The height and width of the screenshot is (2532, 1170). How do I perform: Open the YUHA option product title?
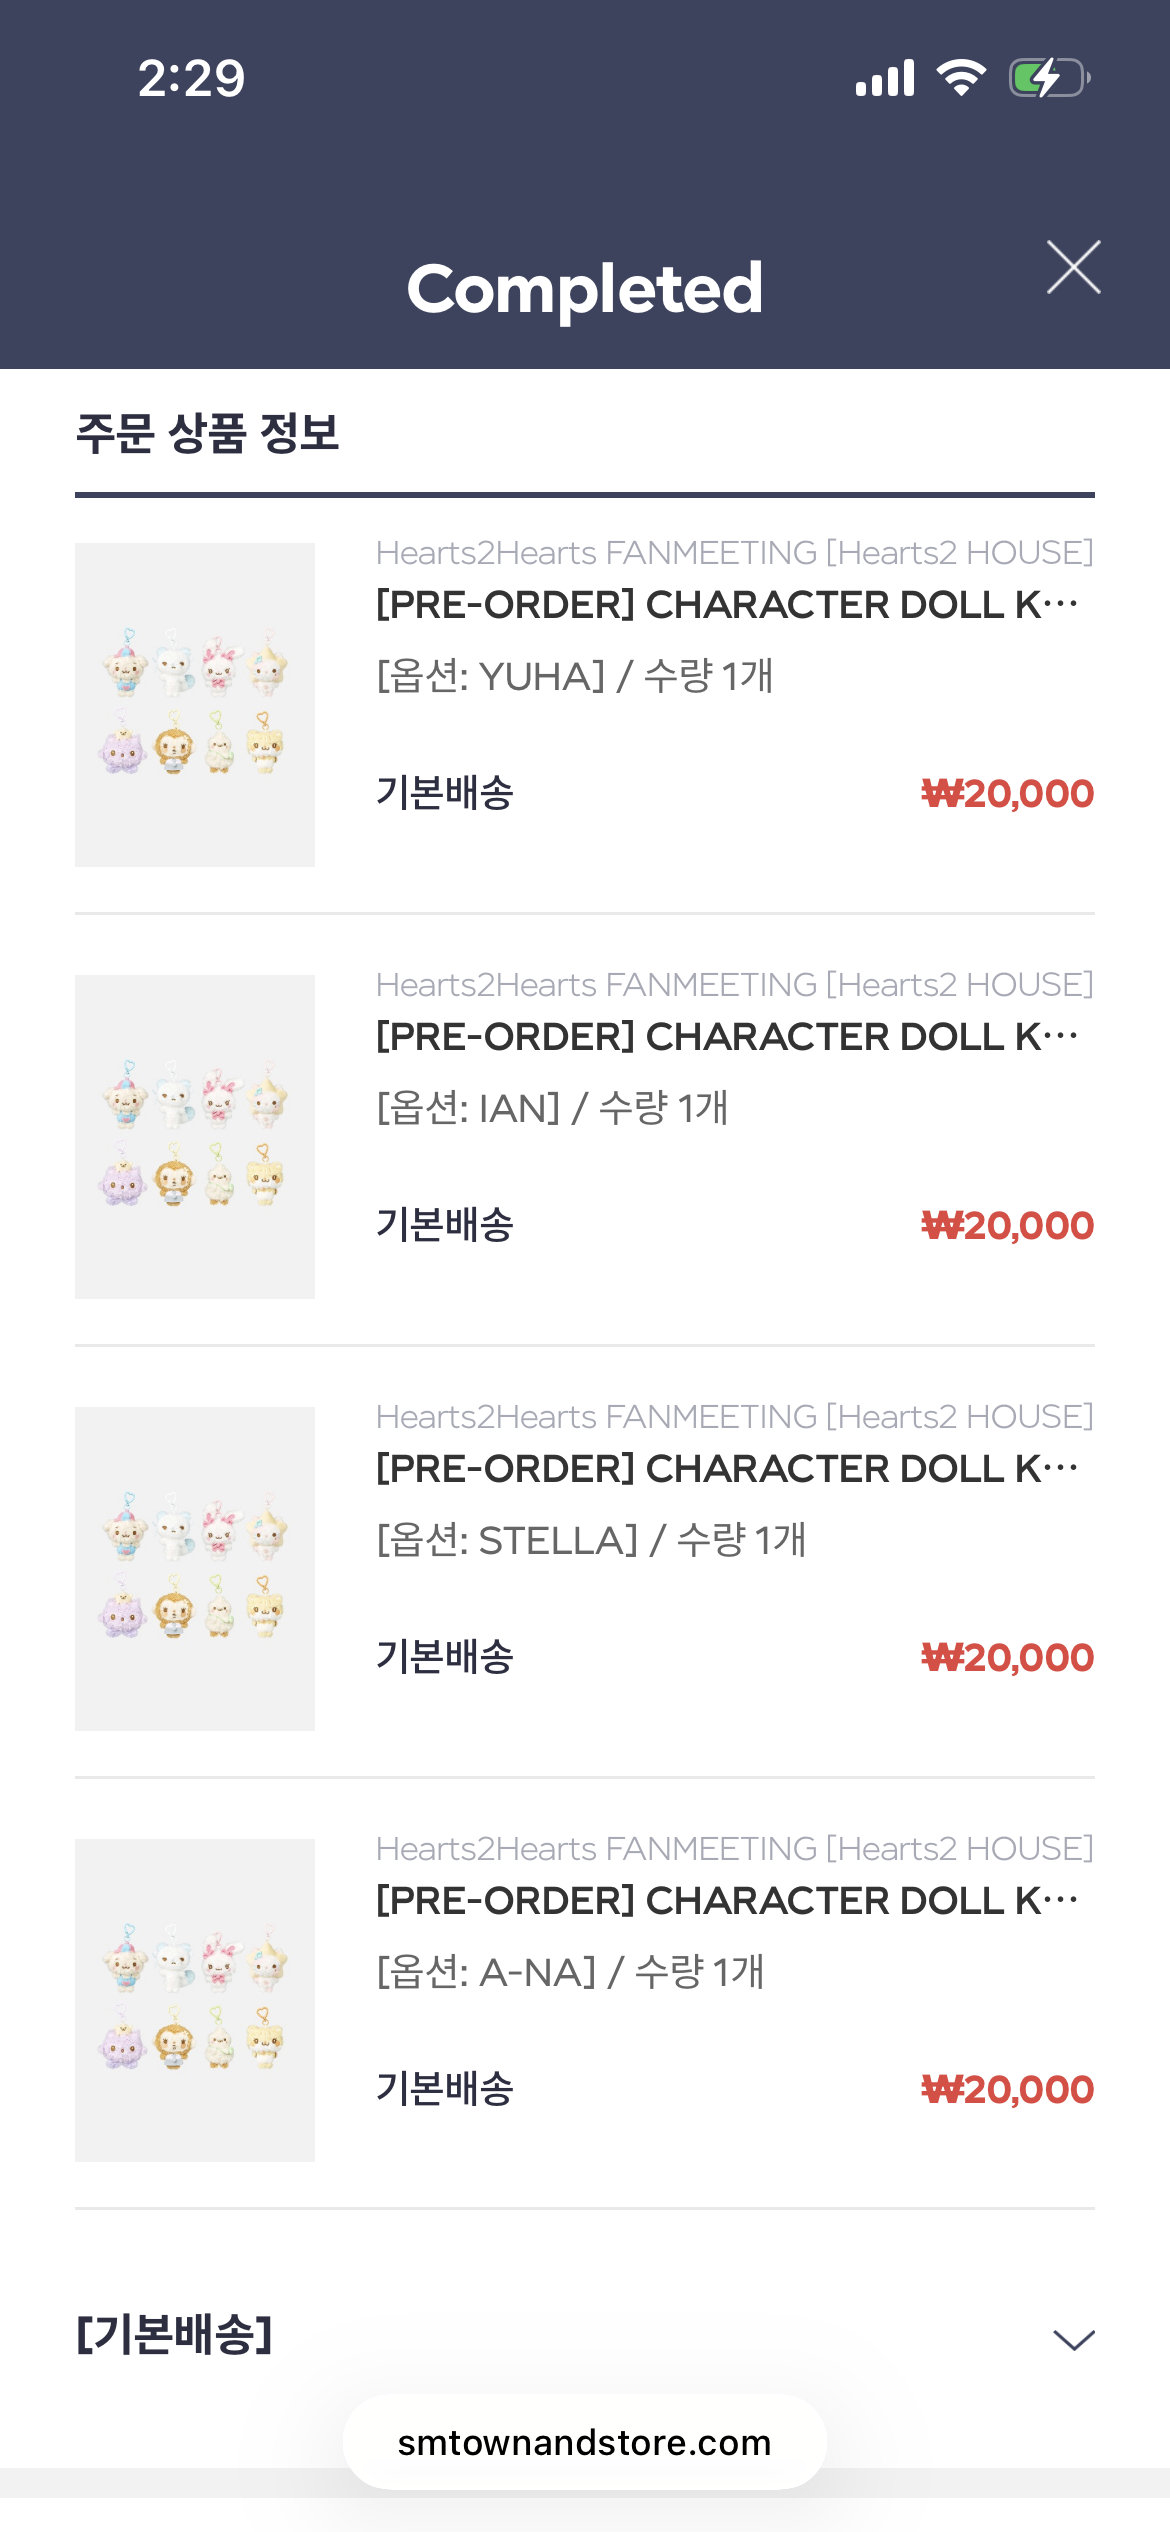[727, 605]
